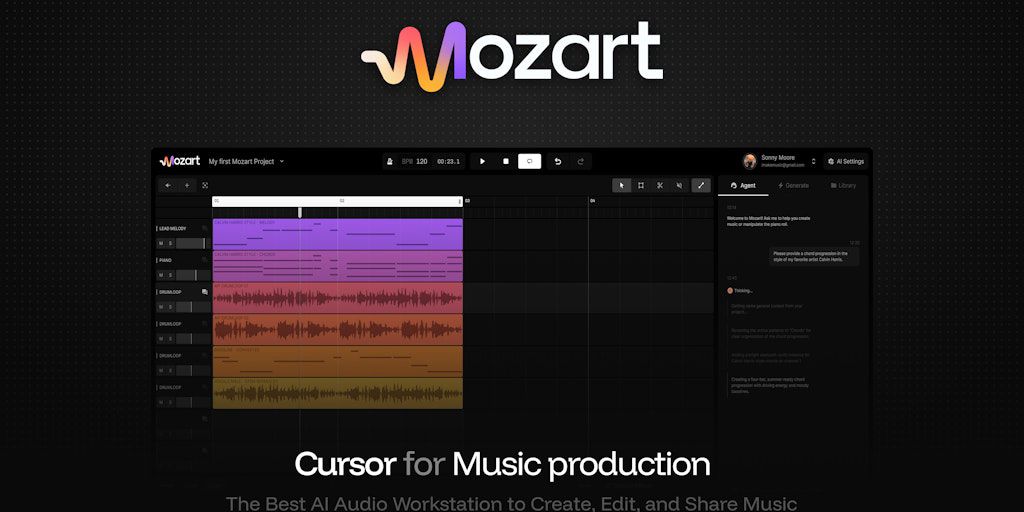The image size is (1024, 512).
Task: Click the Mozart logo in the app header
Action: coord(180,161)
